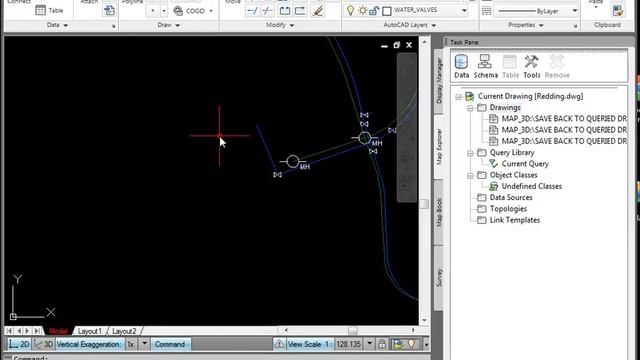Switch to 3D view mode
The height and width of the screenshot is (360, 640).
click(43, 344)
